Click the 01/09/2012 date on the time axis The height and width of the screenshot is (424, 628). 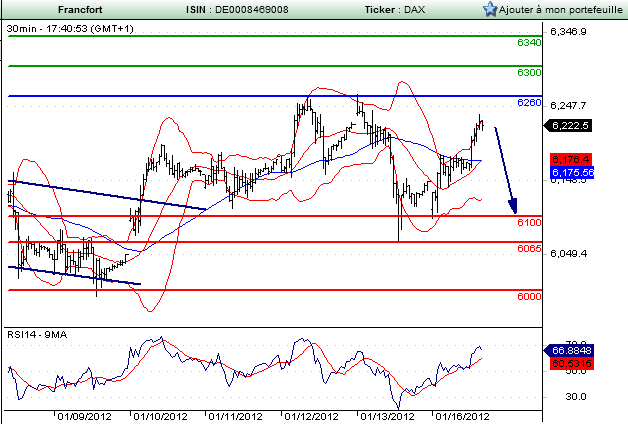pos(85,416)
